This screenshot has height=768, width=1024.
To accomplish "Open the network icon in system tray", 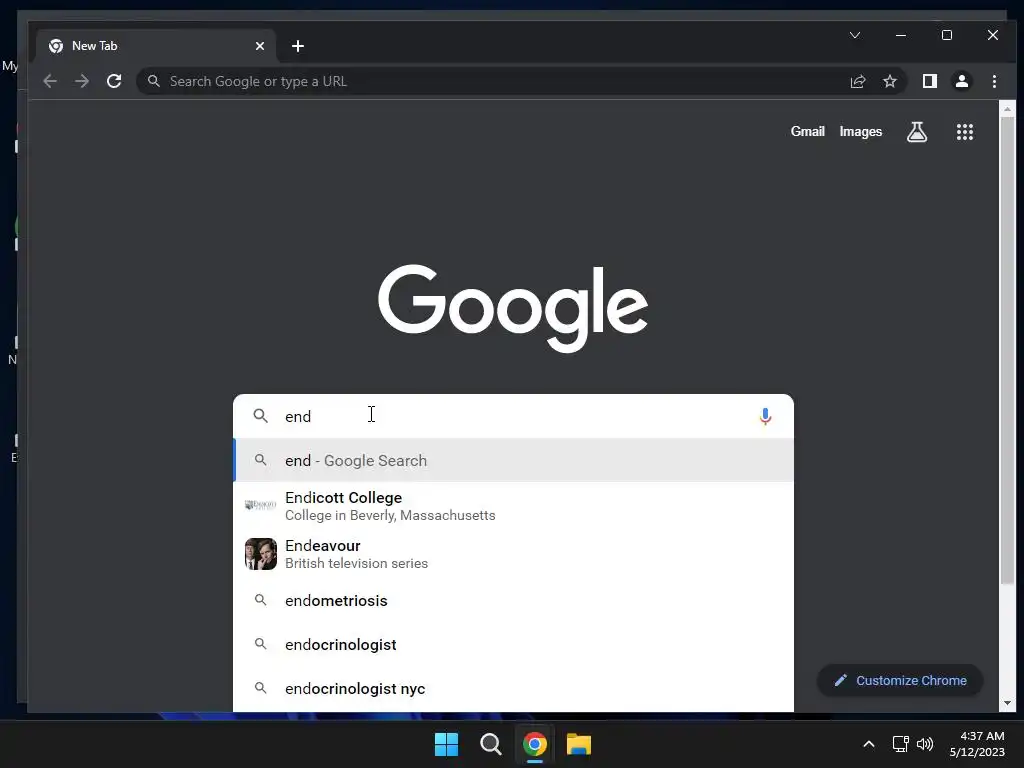I will [901, 744].
